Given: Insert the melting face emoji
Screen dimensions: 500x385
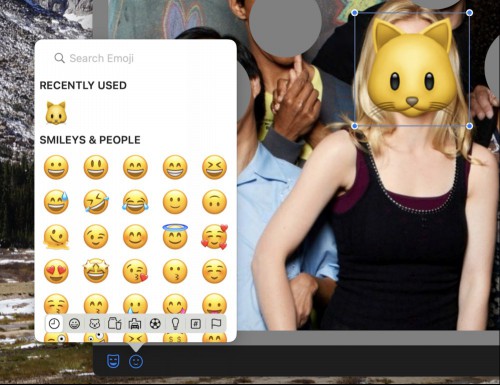Looking at the screenshot, I should pos(56,237).
